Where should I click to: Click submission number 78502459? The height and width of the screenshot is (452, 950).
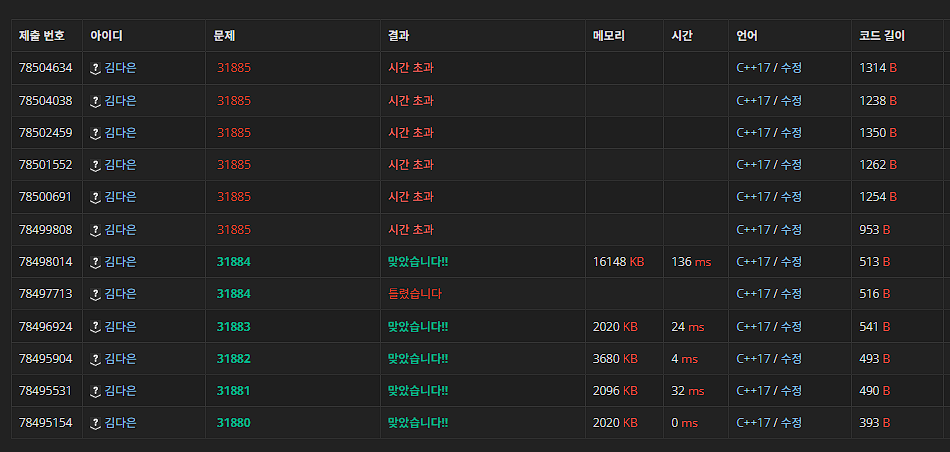(45, 133)
